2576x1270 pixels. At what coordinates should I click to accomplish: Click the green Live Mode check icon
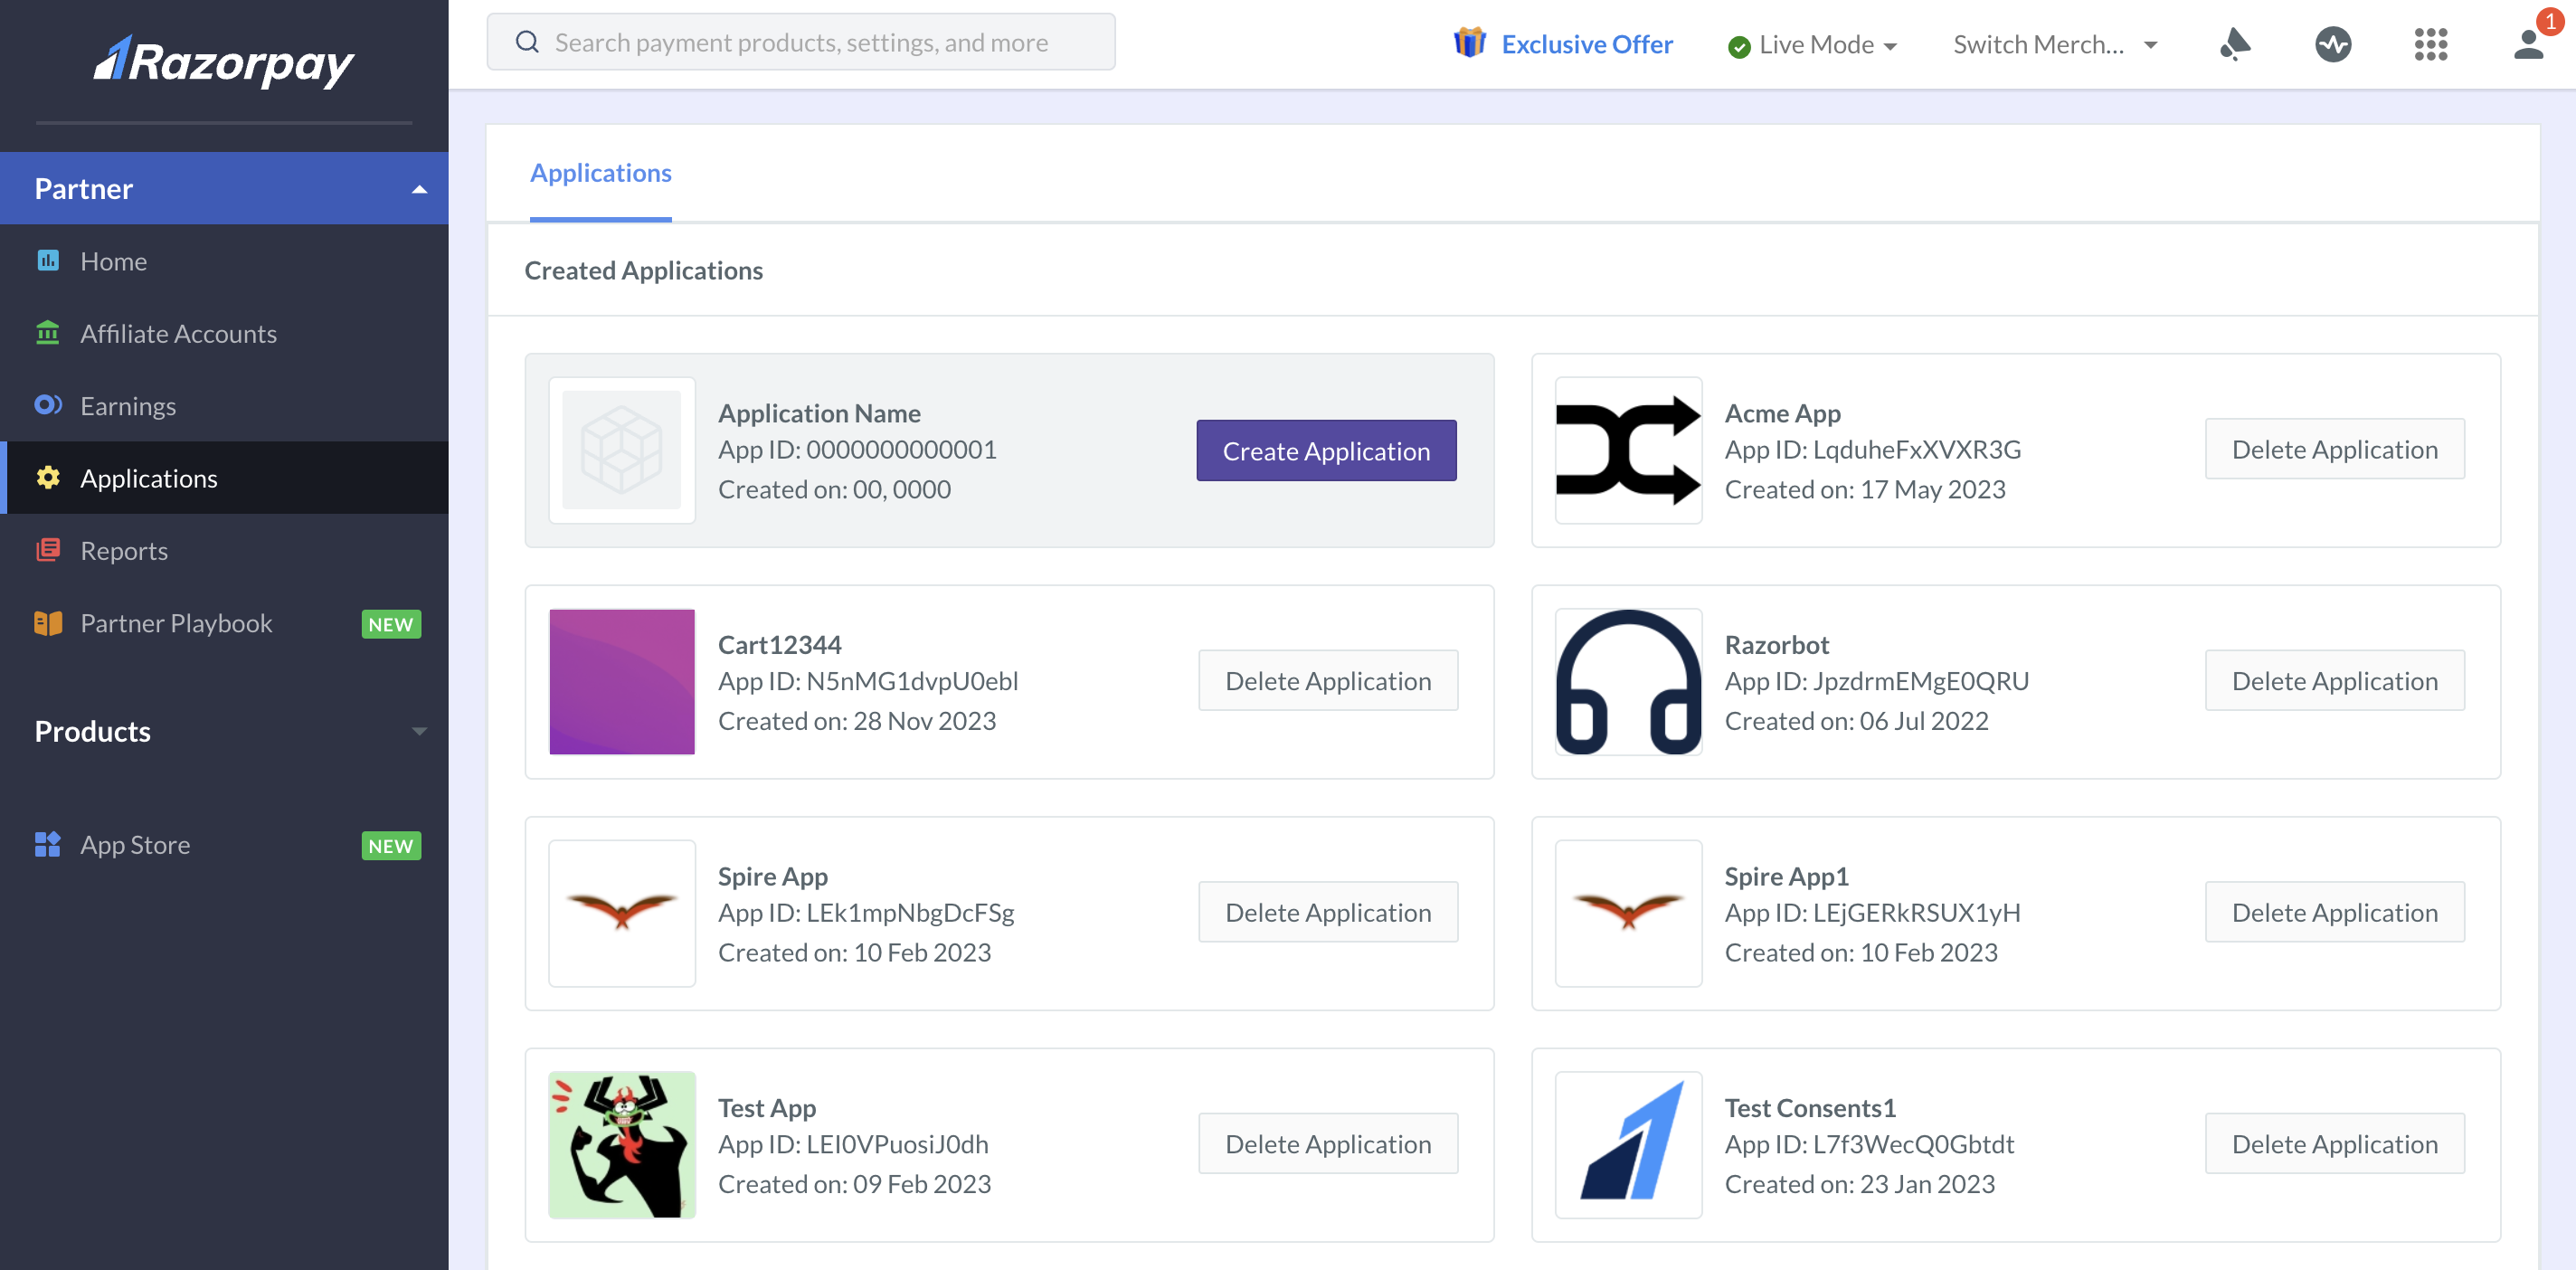coord(1739,46)
